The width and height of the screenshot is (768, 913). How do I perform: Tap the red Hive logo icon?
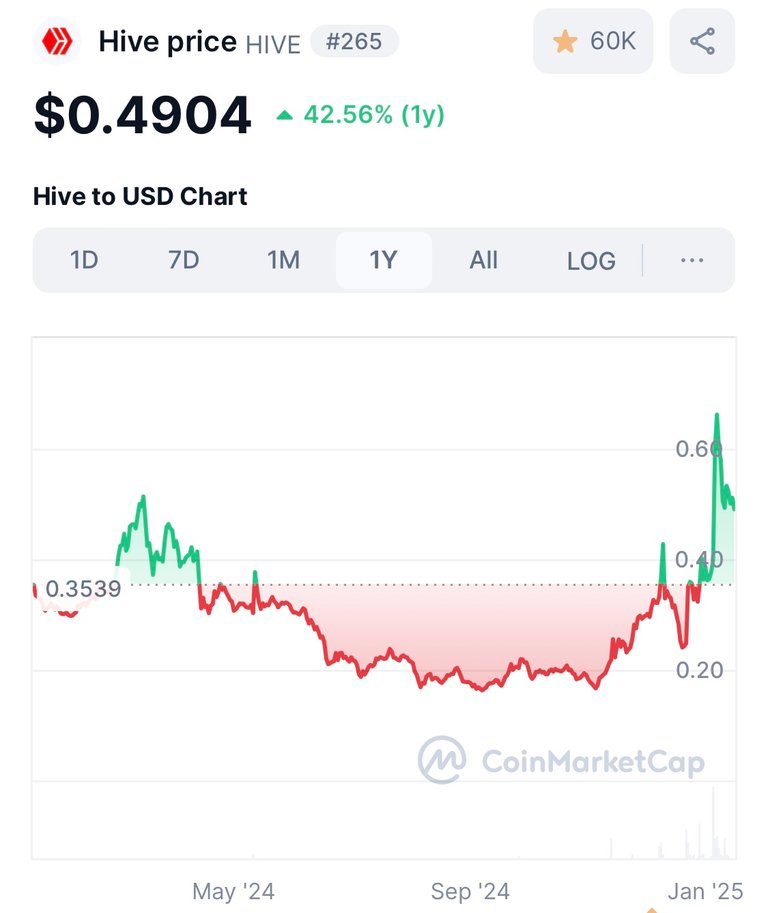(x=57, y=41)
